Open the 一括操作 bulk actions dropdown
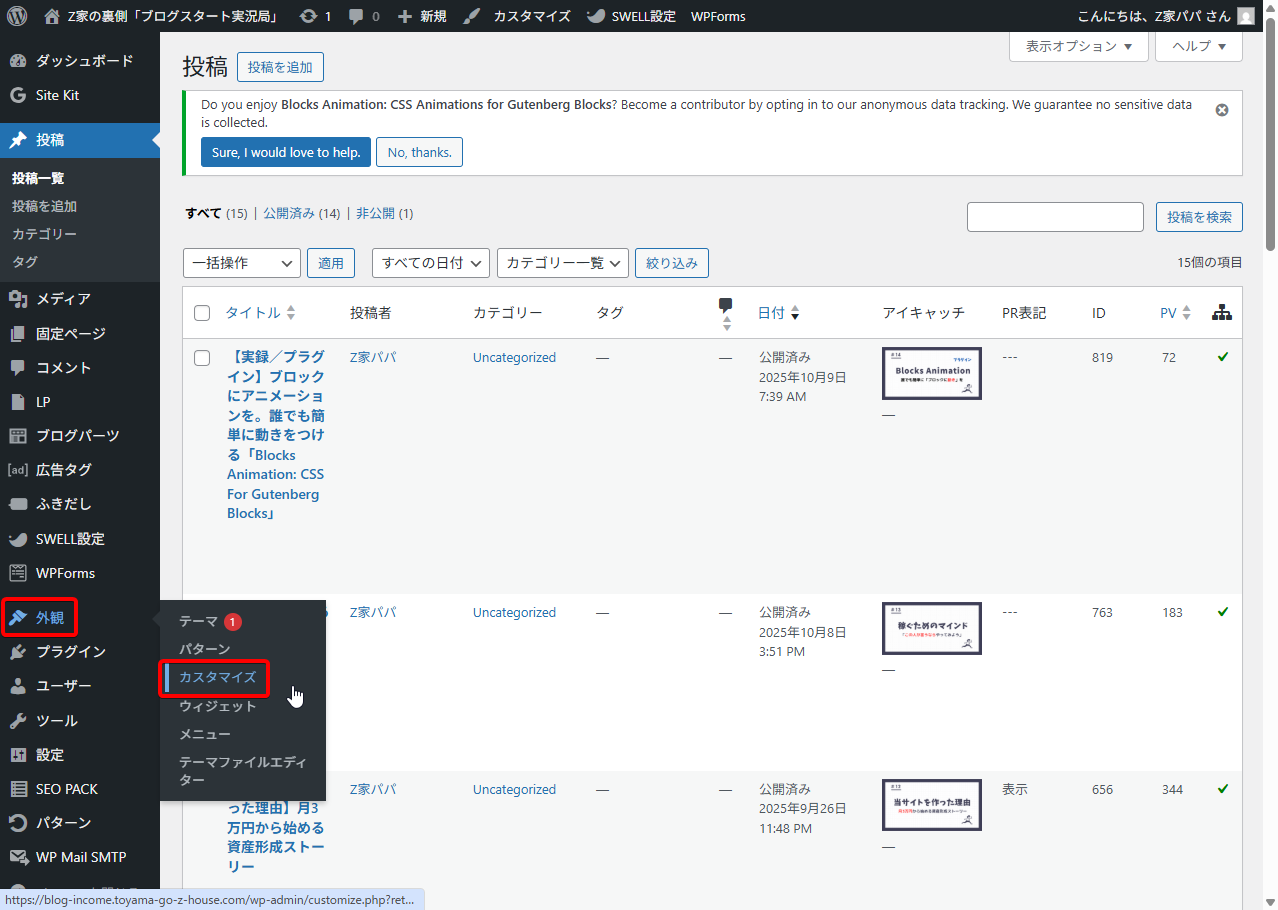This screenshot has width=1278, height=910. tap(241, 263)
